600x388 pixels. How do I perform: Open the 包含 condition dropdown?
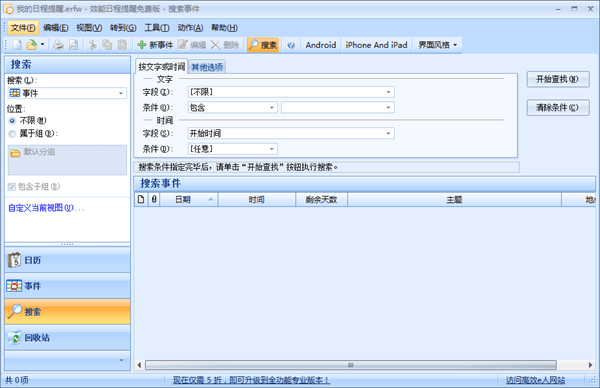[x=232, y=108]
